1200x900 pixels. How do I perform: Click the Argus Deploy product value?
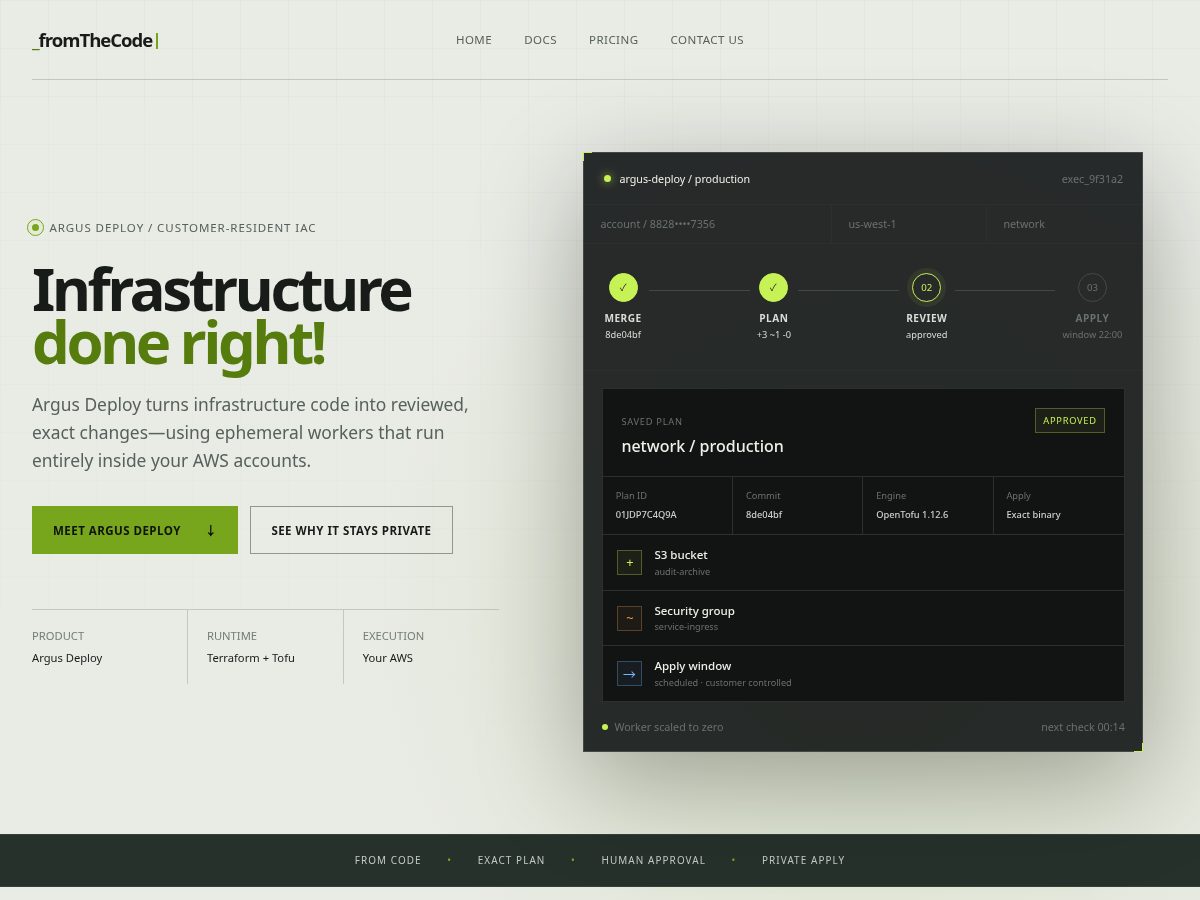(x=67, y=658)
